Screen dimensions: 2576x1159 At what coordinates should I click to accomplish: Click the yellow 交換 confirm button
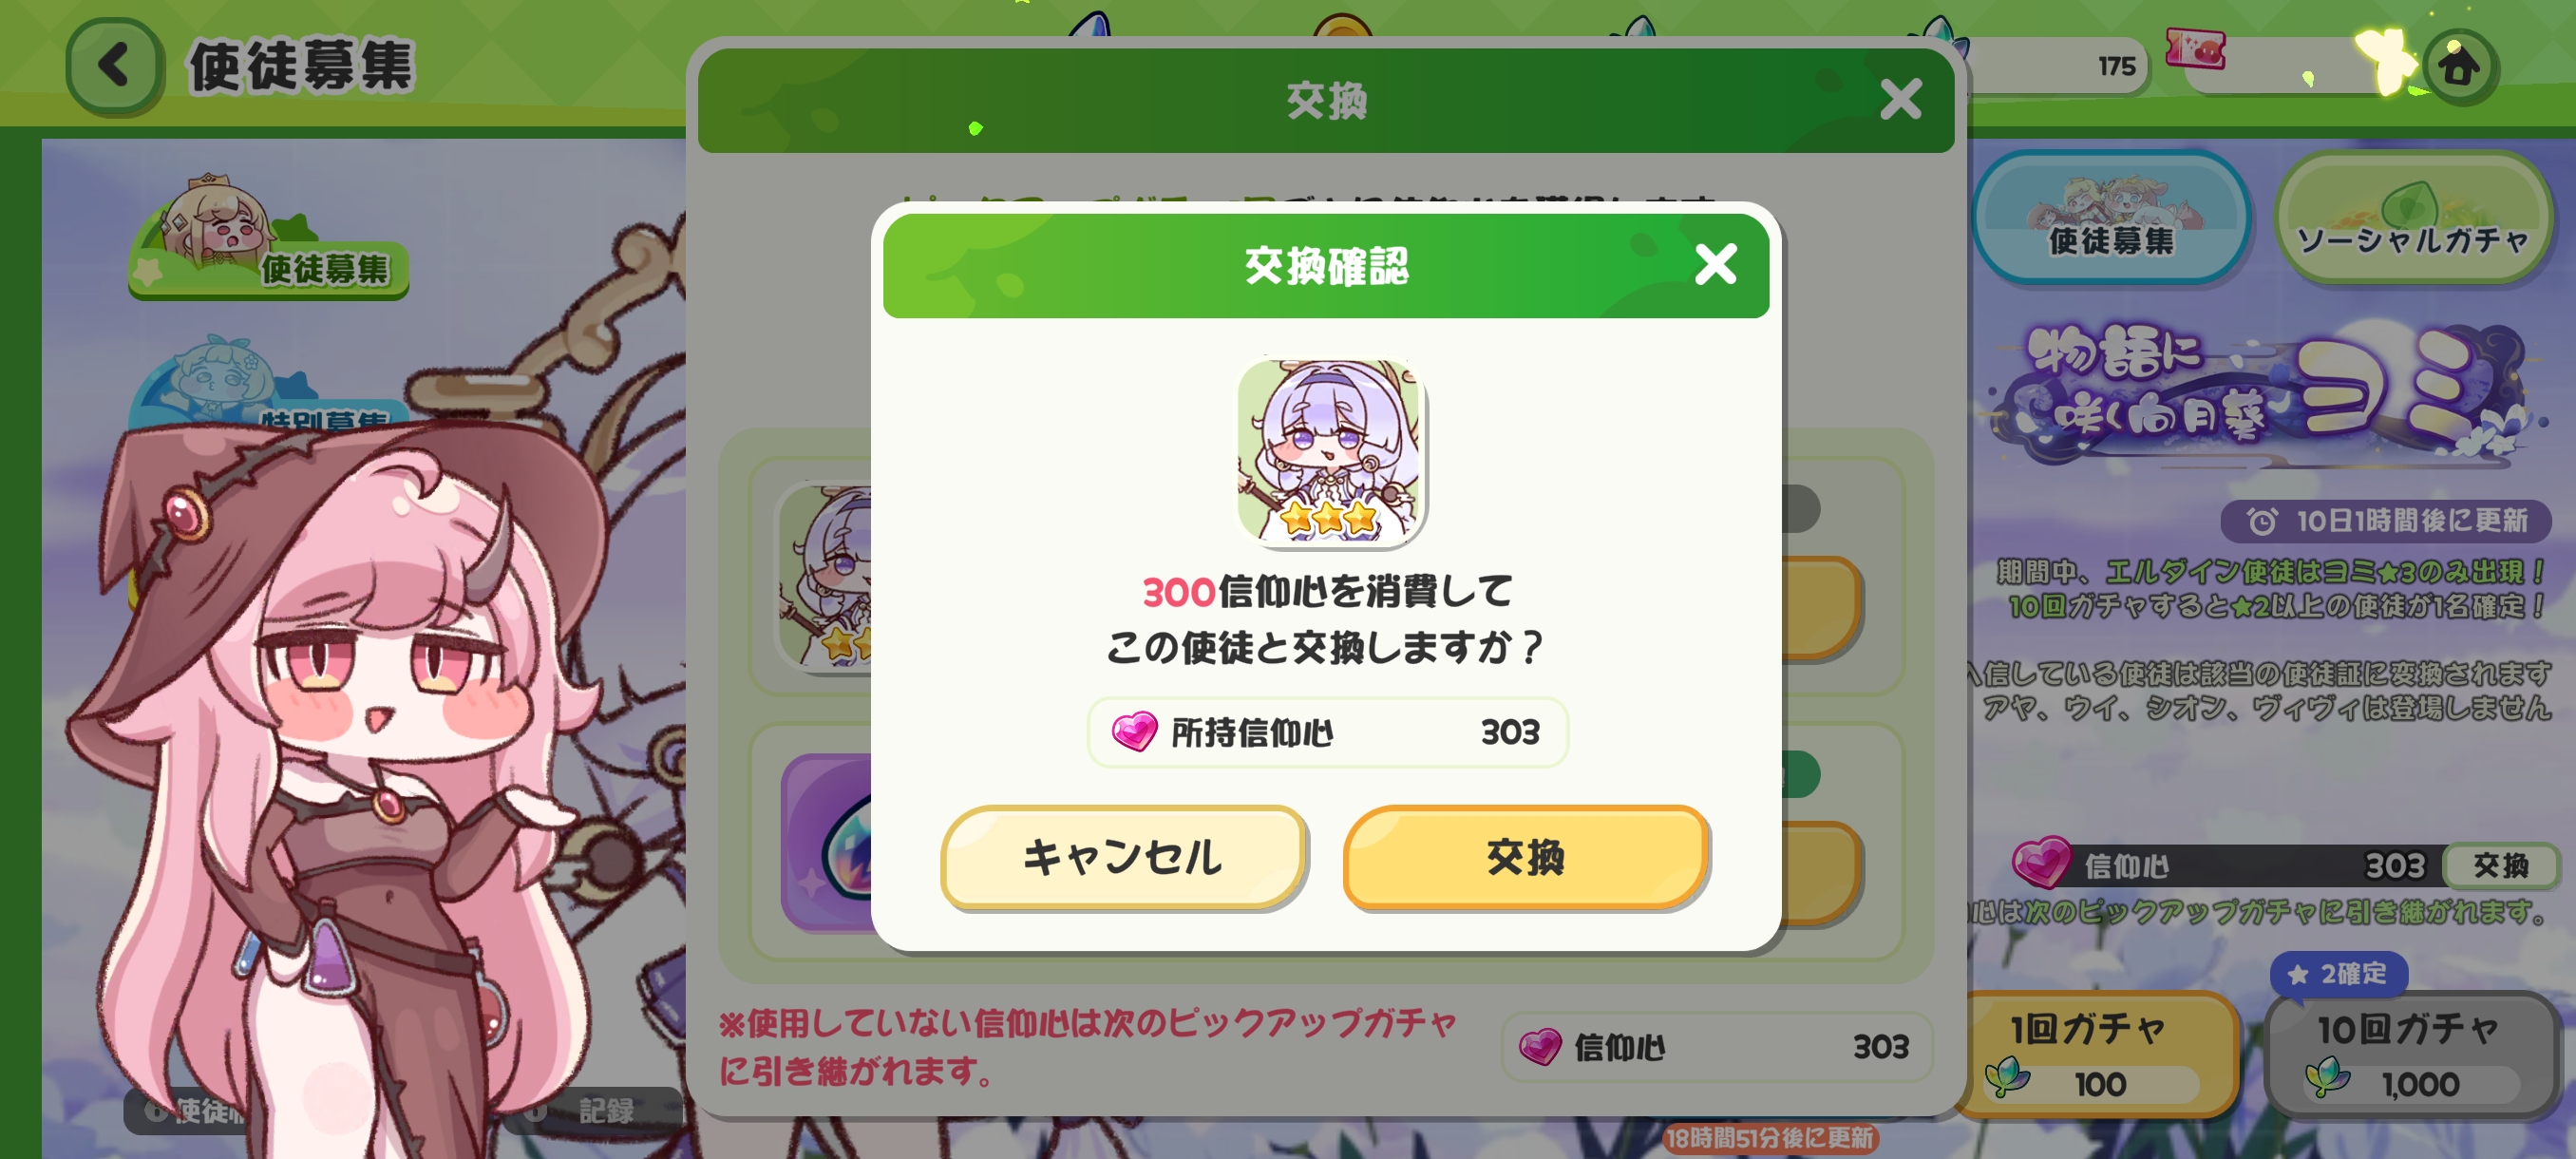click(x=1526, y=857)
